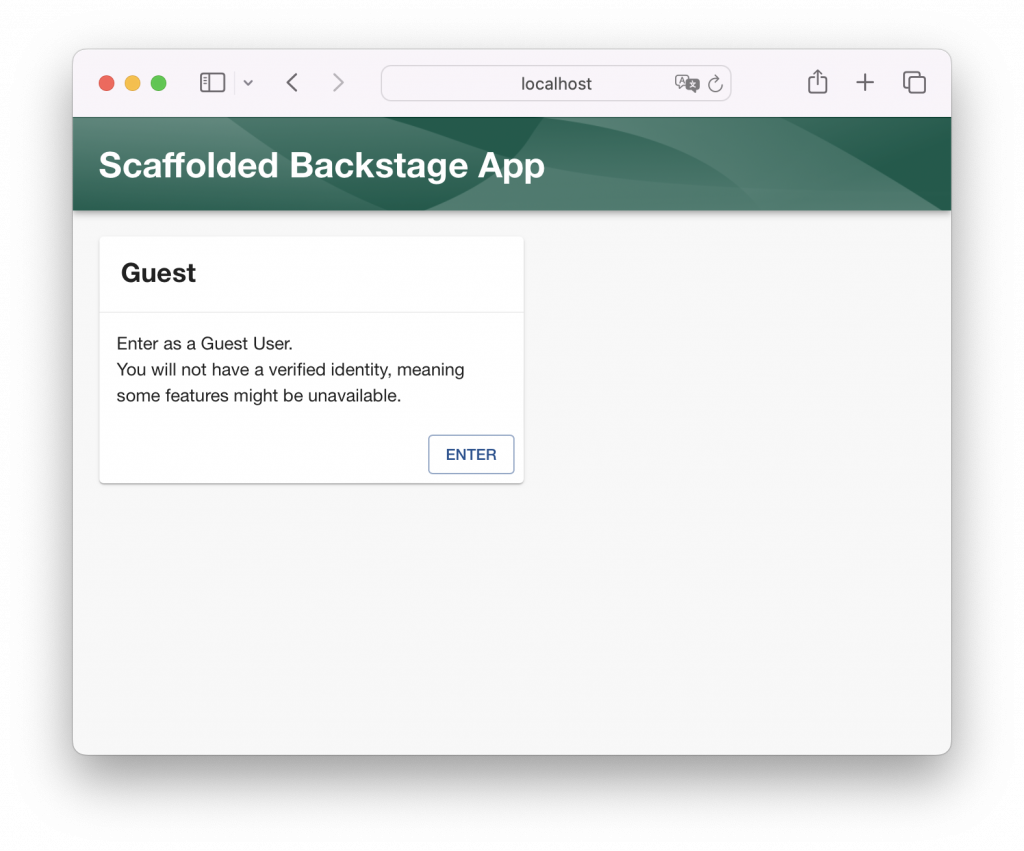Viewport: 1024px width, 851px height.
Task: Go back using the back arrow
Action: click(x=292, y=83)
